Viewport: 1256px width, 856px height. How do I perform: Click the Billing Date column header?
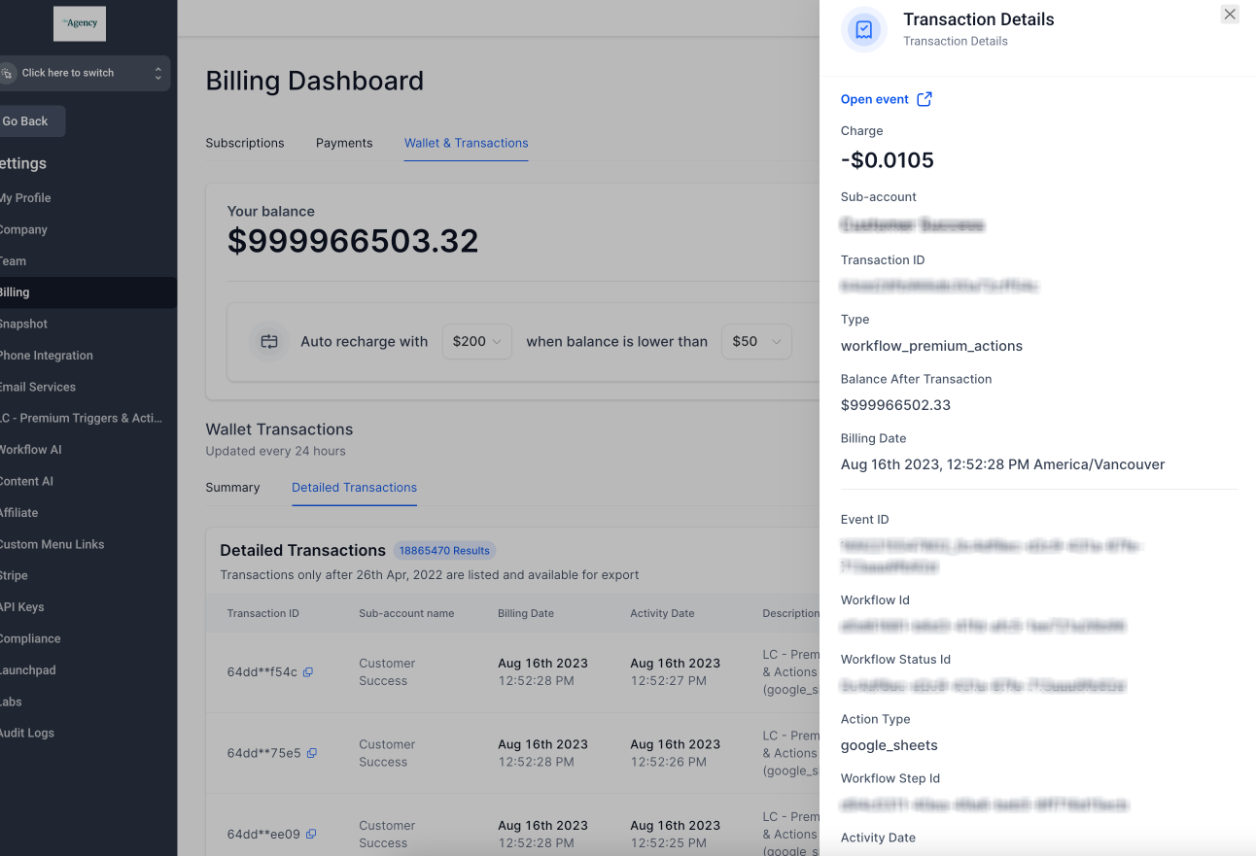[526, 613]
